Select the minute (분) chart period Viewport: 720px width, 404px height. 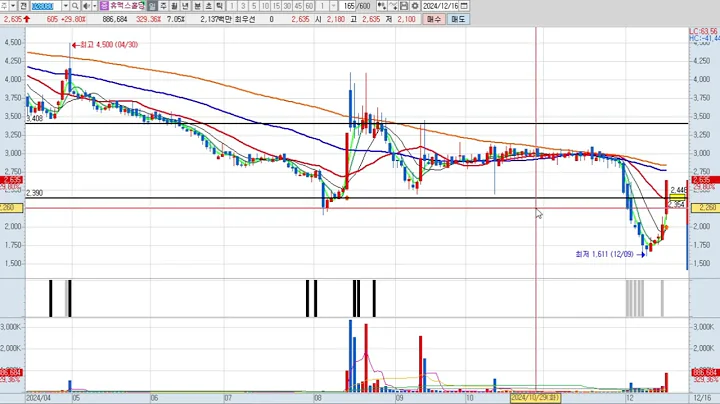197,6
